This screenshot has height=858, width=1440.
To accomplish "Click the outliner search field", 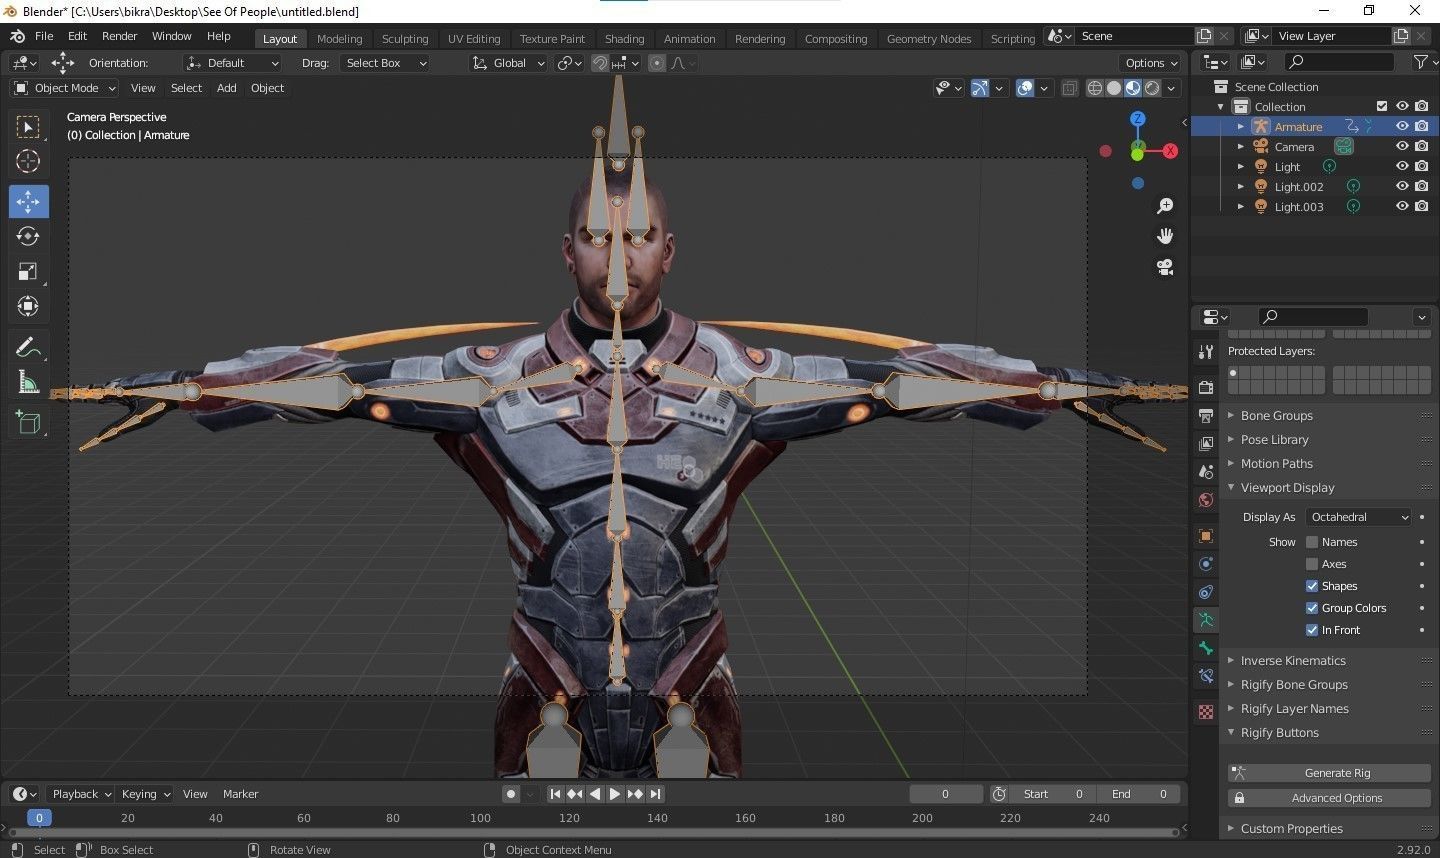I will [x=1339, y=62].
